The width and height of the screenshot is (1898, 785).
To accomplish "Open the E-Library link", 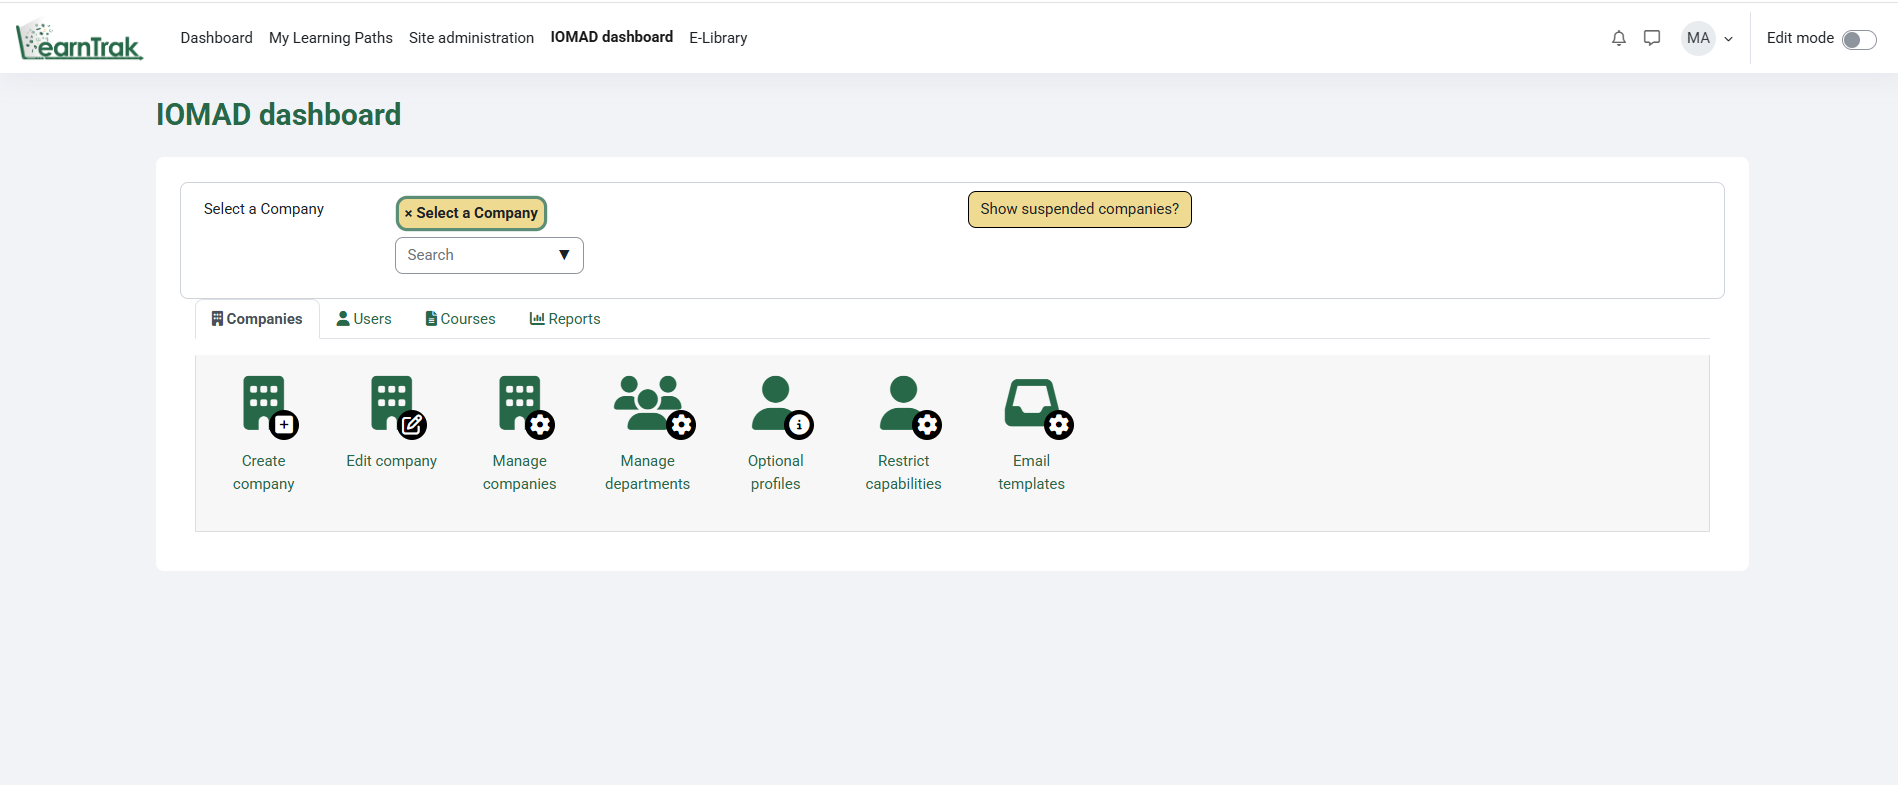I will click(718, 38).
